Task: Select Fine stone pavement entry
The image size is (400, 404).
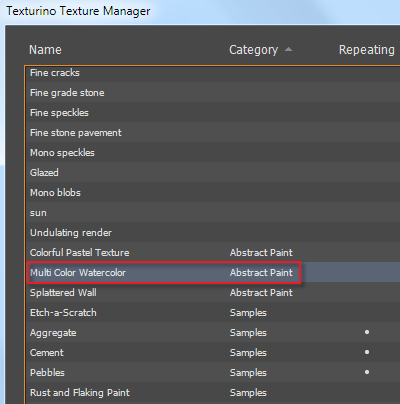Action: point(213,132)
